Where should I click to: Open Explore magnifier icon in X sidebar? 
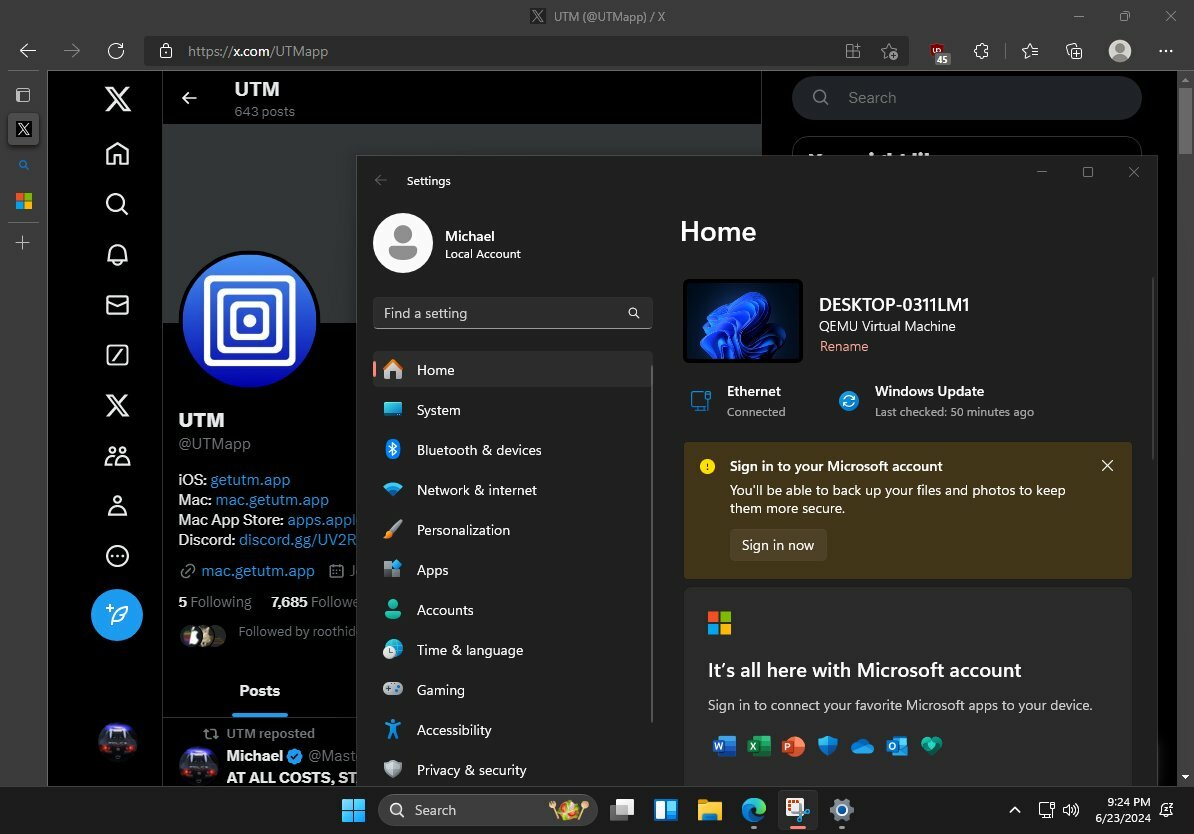click(x=117, y=204)
